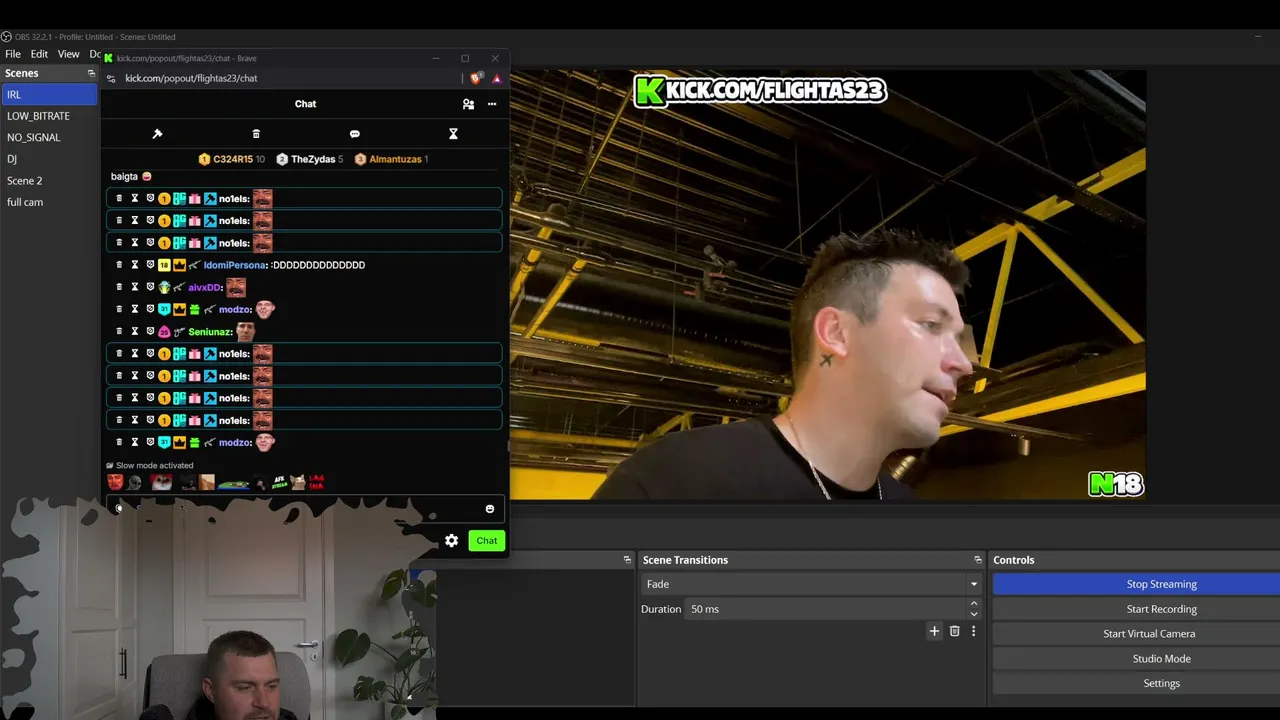Decrease transition duration with down arrow
Screen dimensions: 1280x720
coord(974,614)
